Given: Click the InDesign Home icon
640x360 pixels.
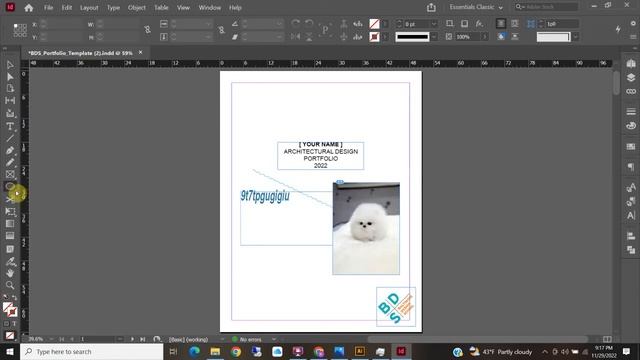Looking at the screenshot, I should pos(29,8).
